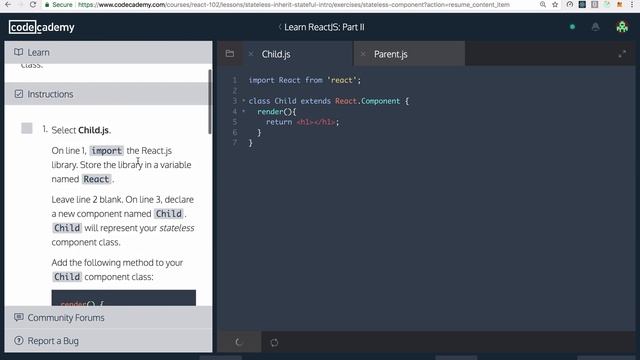
Task: Click the render() code snippet block
Action: point(124,298)
